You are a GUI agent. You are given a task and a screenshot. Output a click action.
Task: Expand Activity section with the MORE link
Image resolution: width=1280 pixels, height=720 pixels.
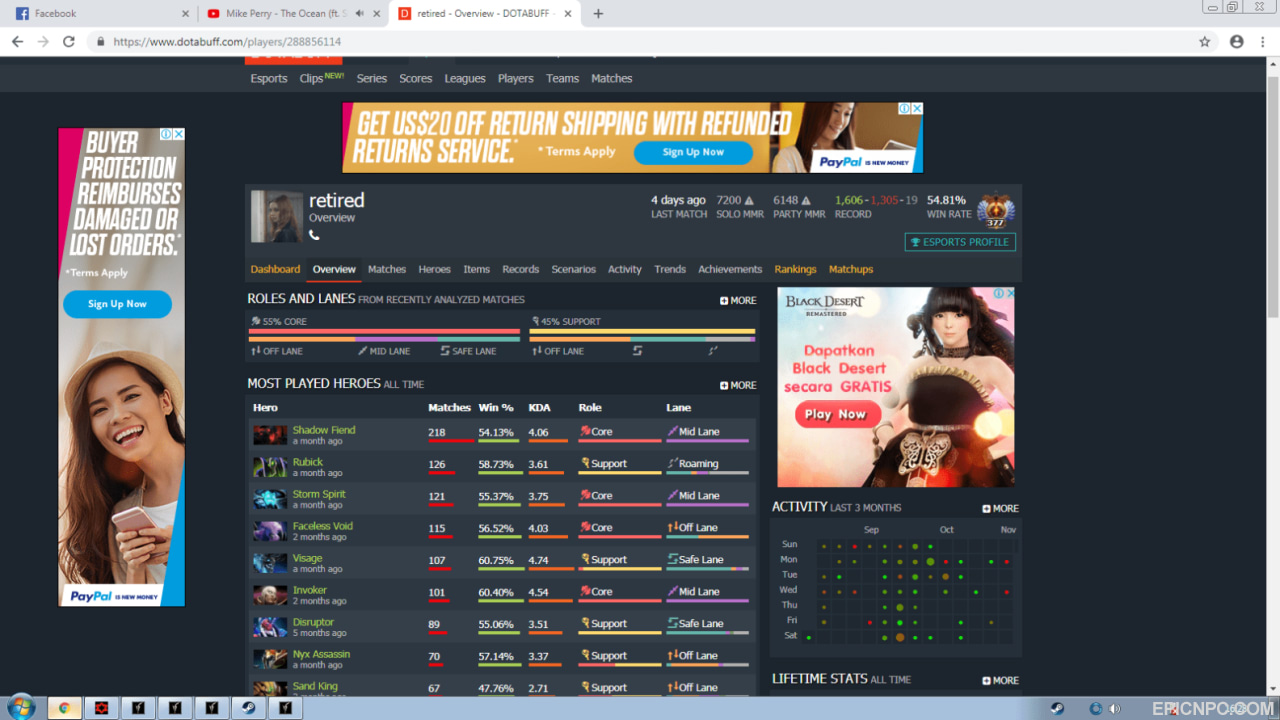pos(1000,508)
